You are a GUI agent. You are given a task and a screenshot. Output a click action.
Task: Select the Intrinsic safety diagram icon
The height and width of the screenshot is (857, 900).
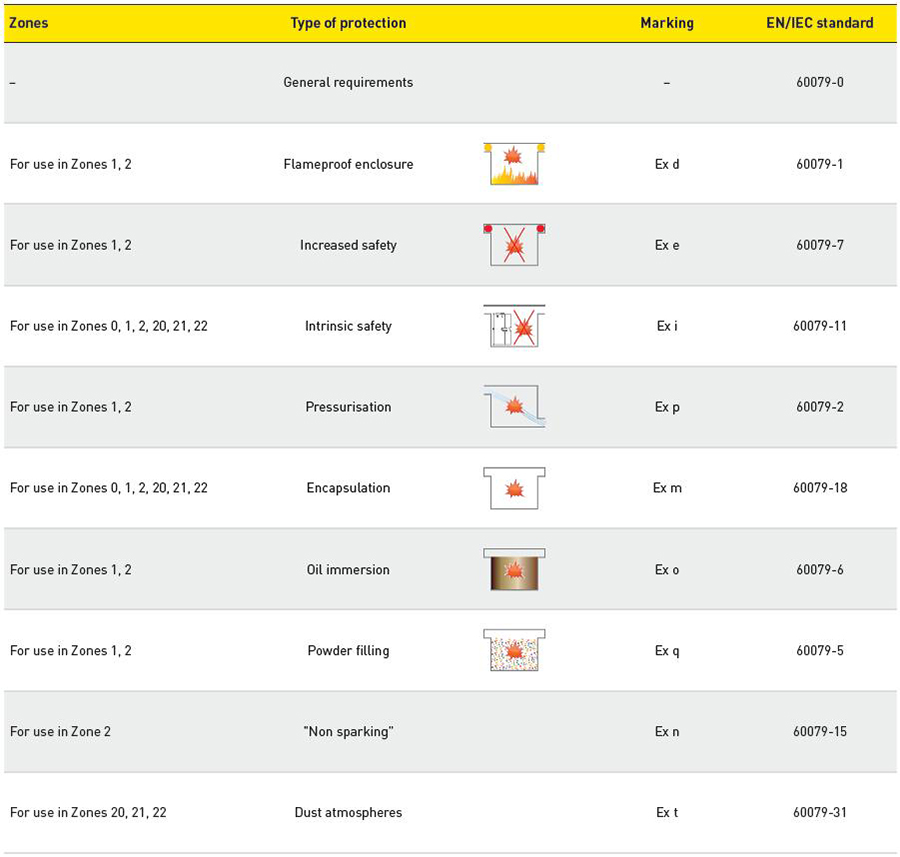click(514, 326)
